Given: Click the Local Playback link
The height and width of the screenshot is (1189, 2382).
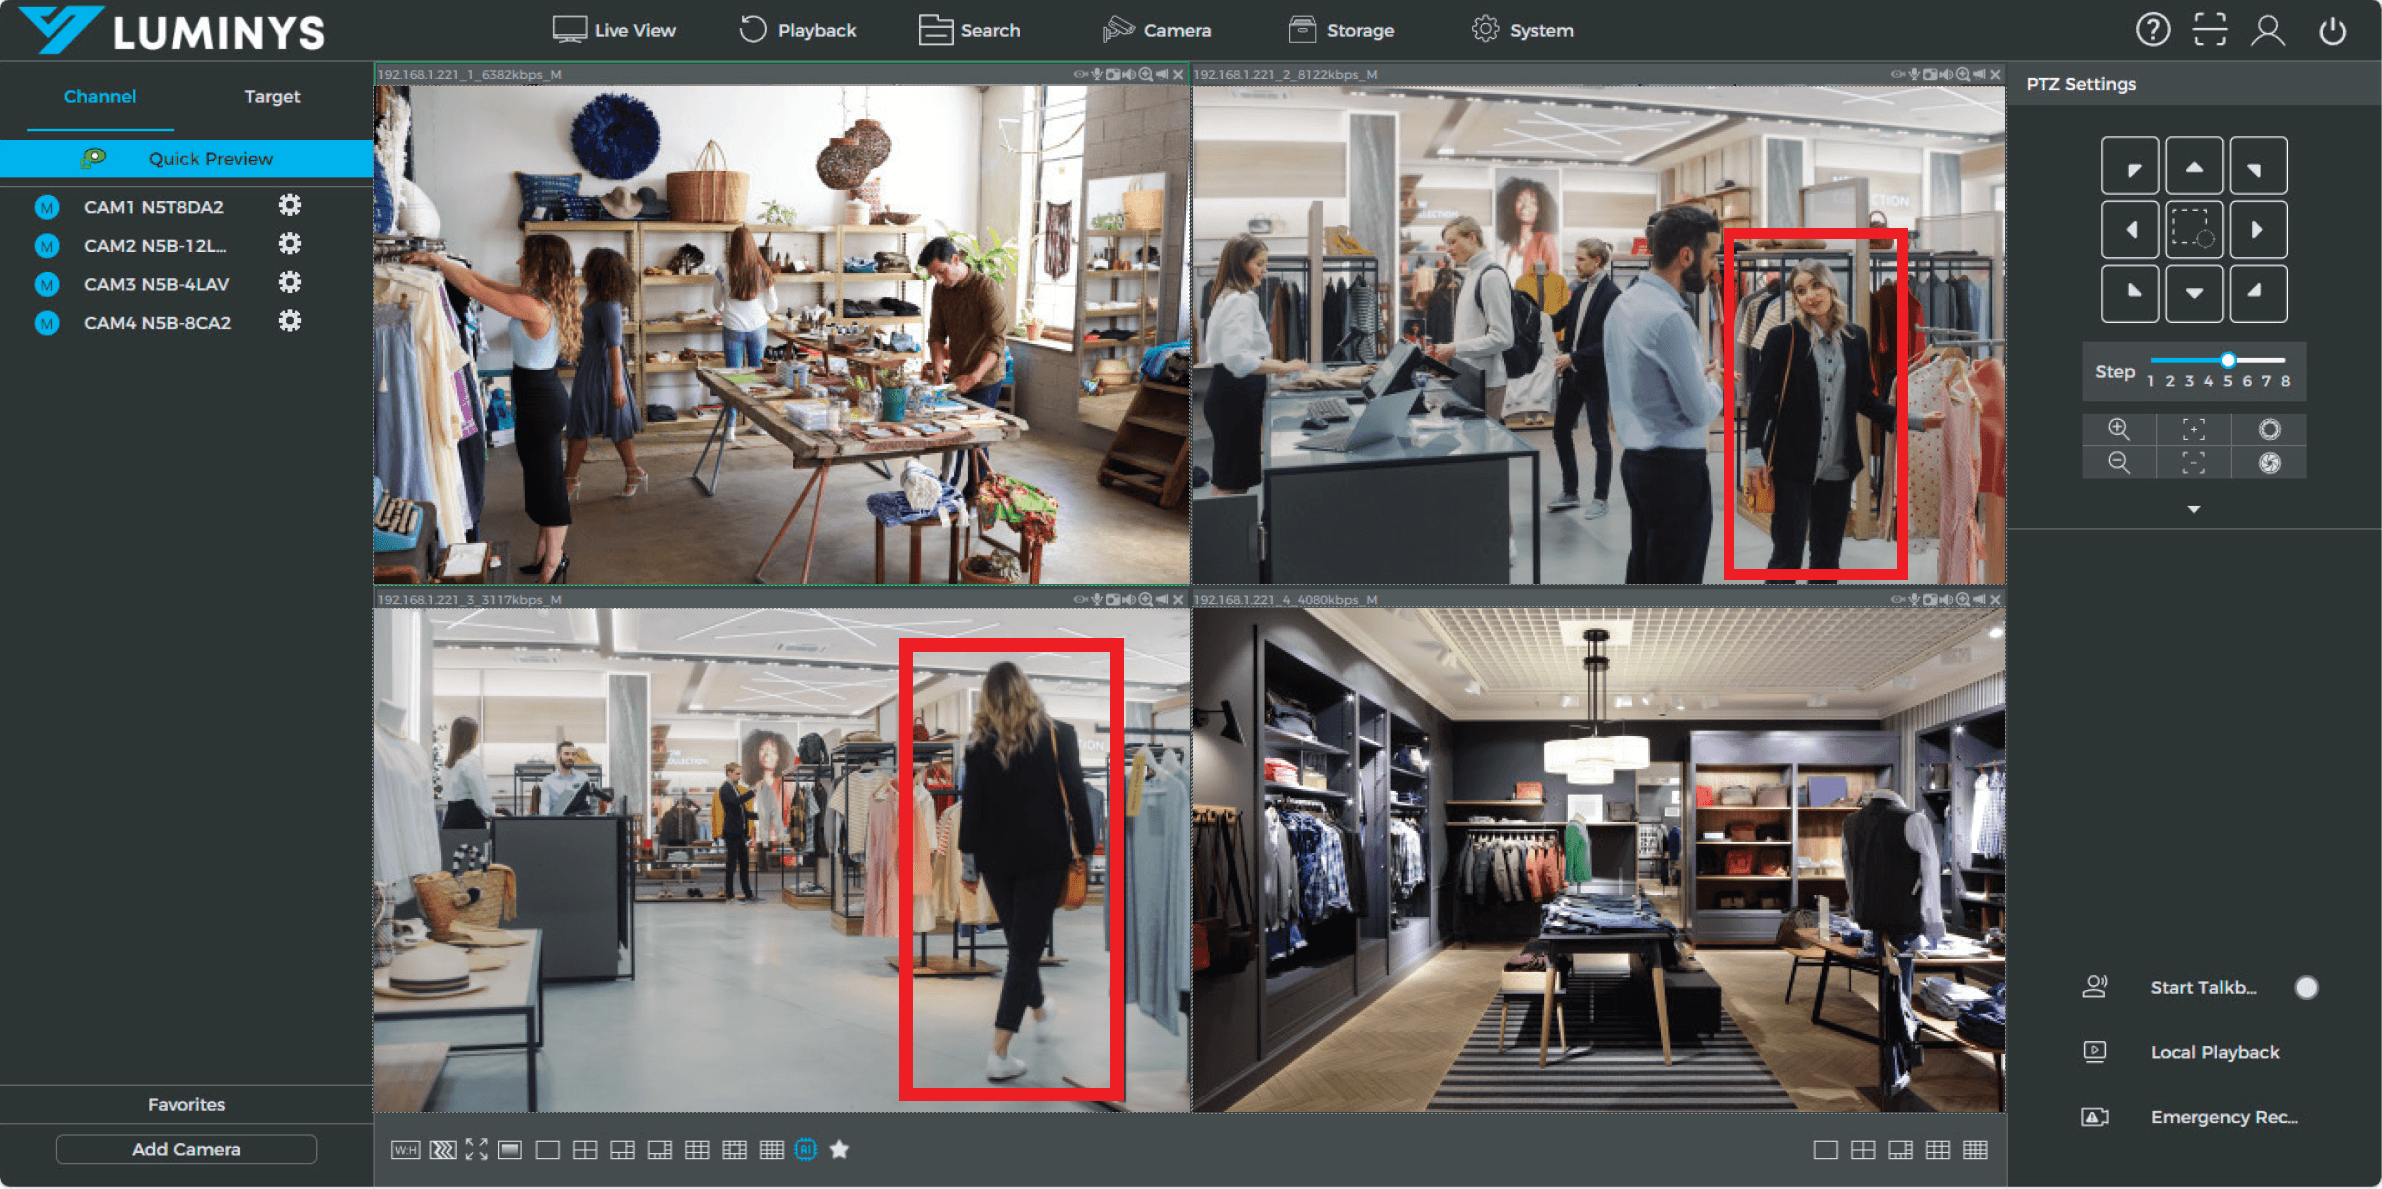Looking at the screenshot, I should [x=2214, y=1052].
